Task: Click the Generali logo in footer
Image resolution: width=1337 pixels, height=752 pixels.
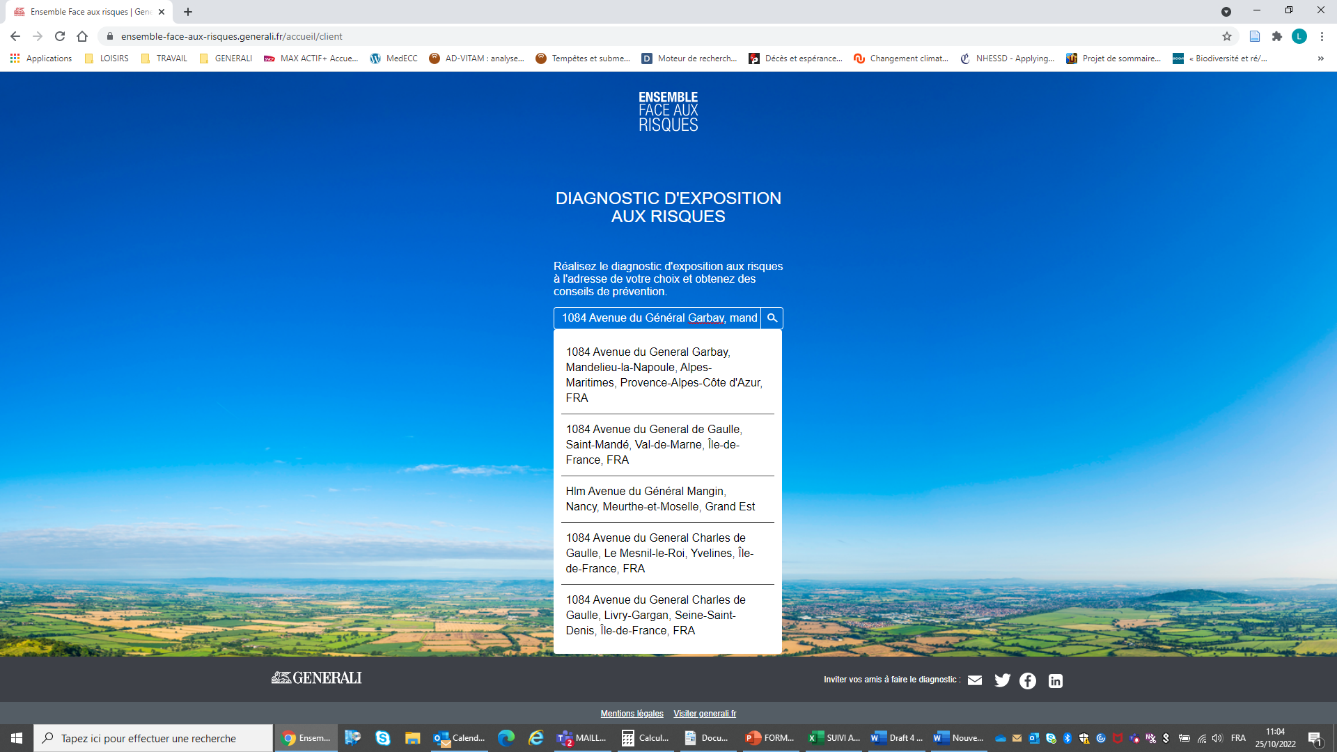Action: click(316, 678)
